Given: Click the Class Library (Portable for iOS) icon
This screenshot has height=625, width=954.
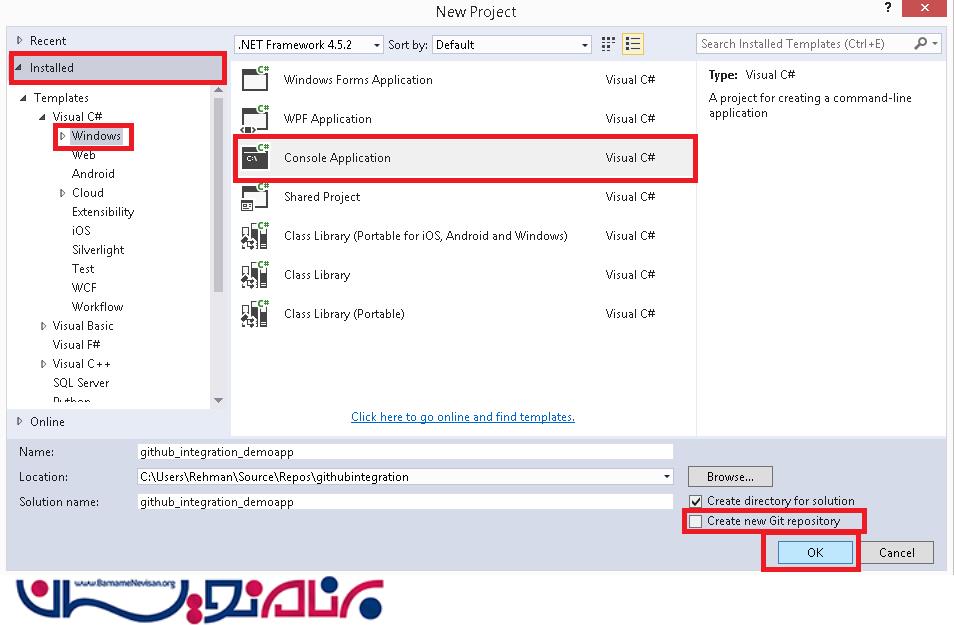Looking at the screenshot, I should click(255, 236).
